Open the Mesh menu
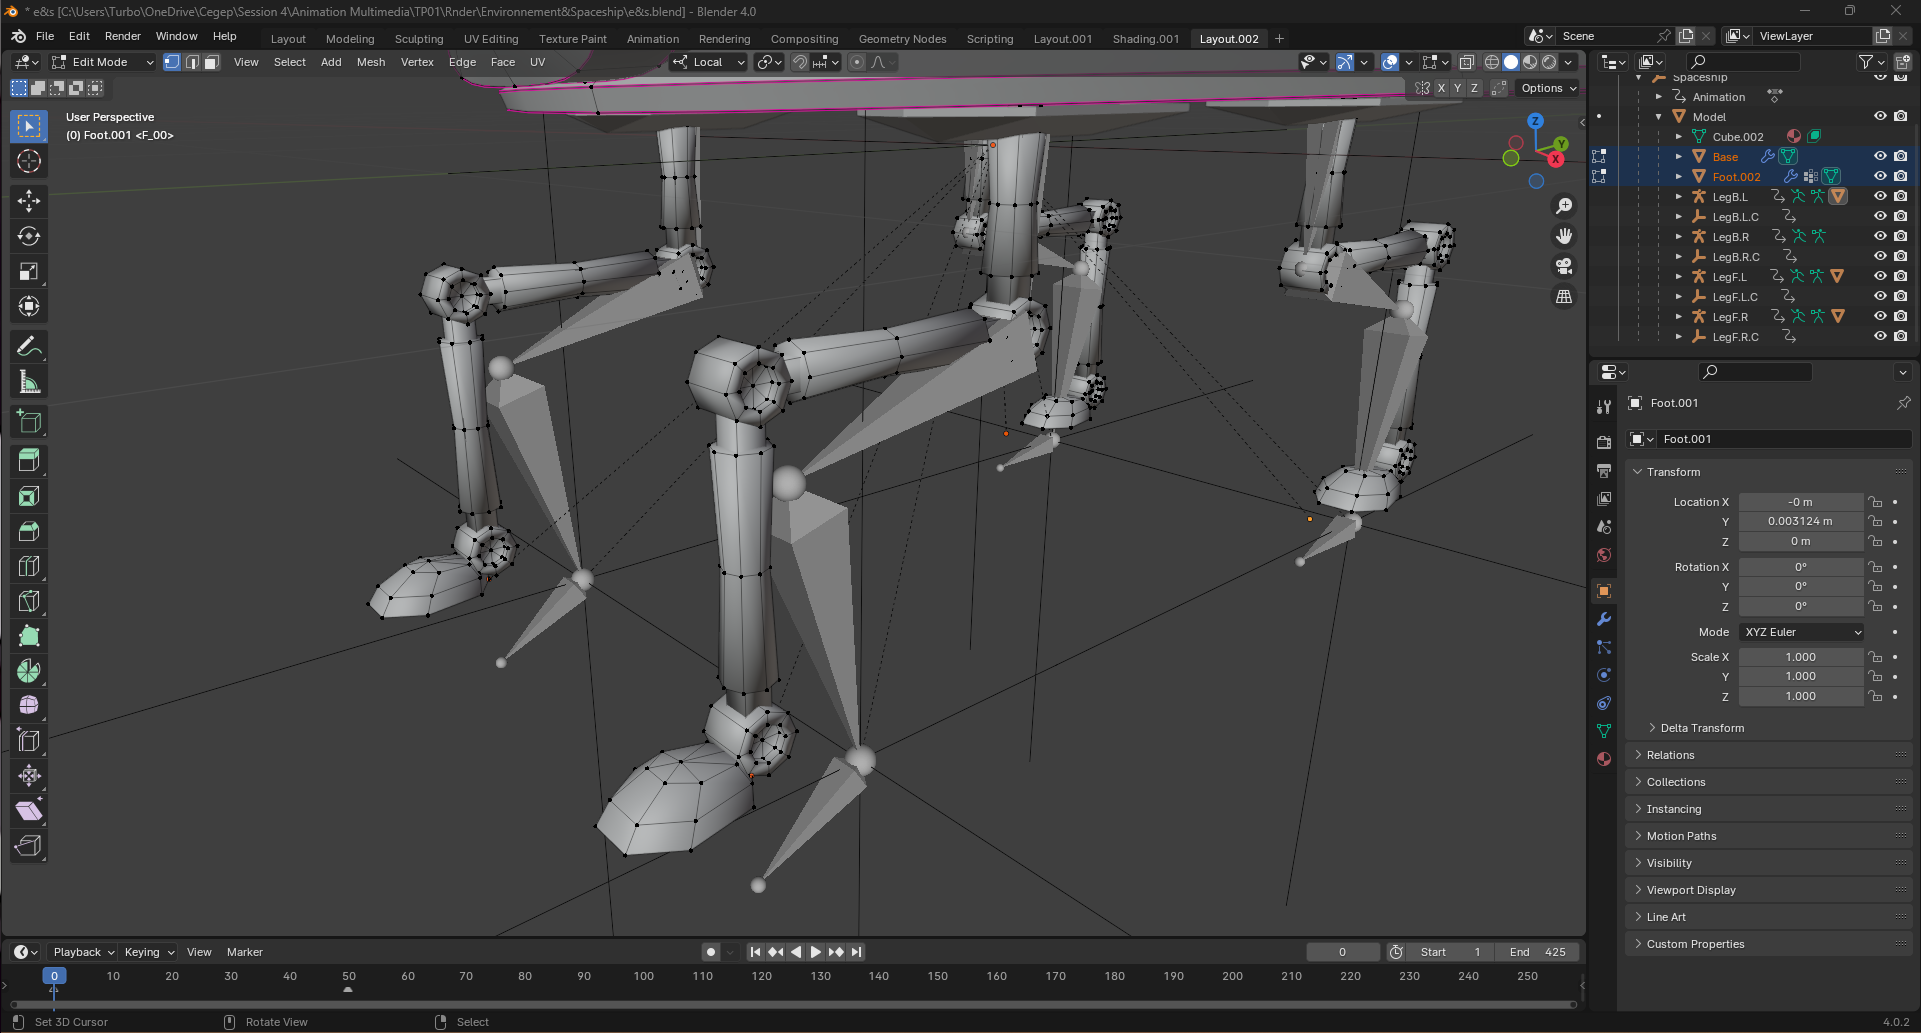The height and width of the screenshot is (1033, 1921). (x=370, y=62)
